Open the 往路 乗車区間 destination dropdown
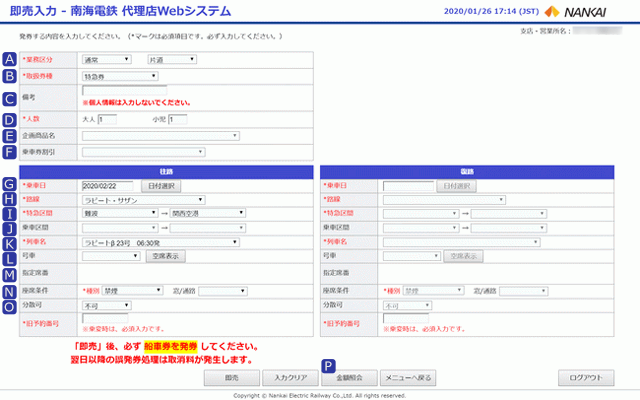 coord(208,228)
